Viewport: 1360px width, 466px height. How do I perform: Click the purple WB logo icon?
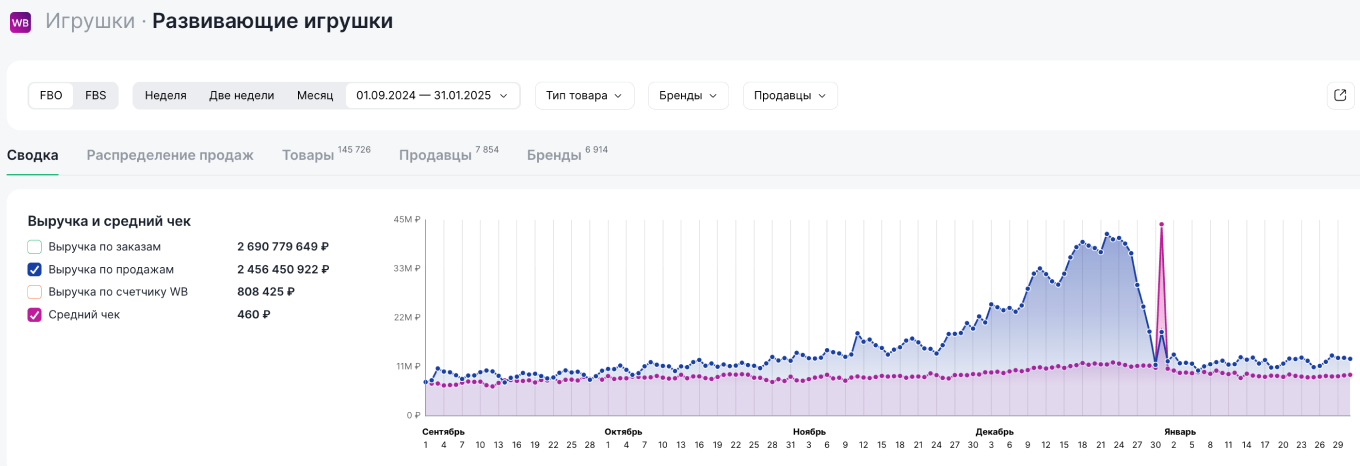pos(20,22)
